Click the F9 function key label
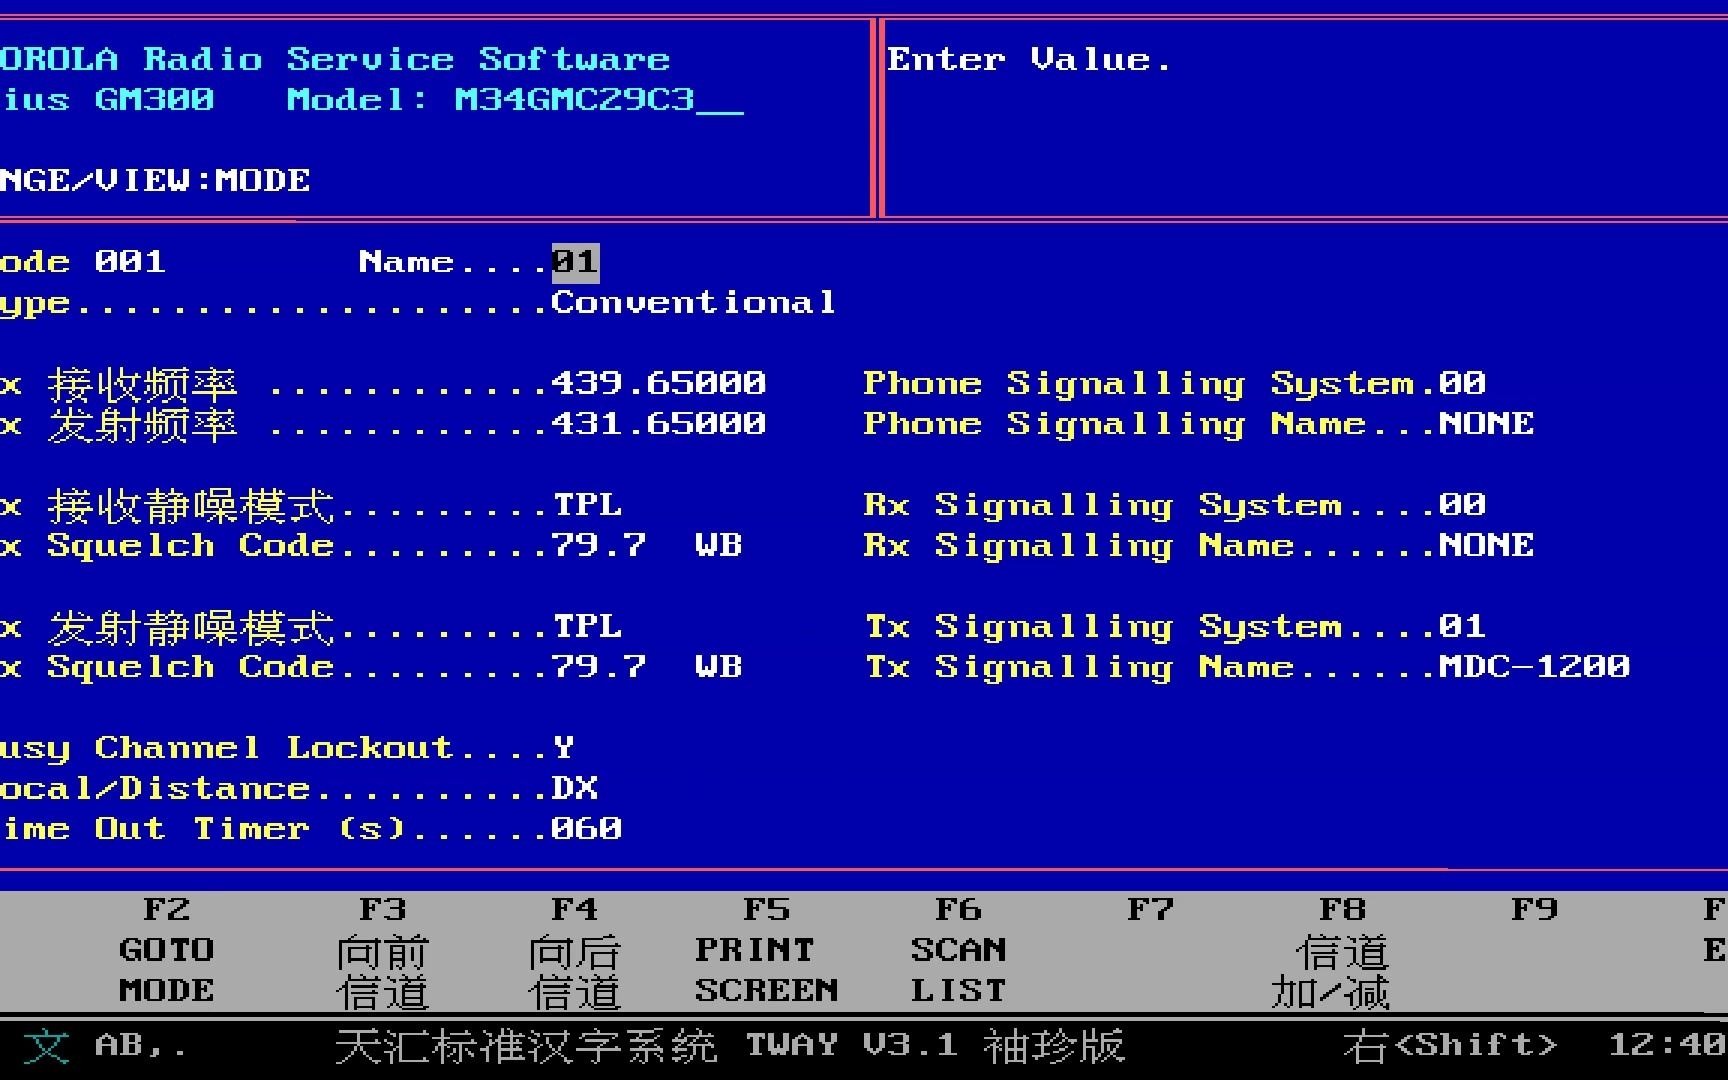 (x=1534, y=909)
